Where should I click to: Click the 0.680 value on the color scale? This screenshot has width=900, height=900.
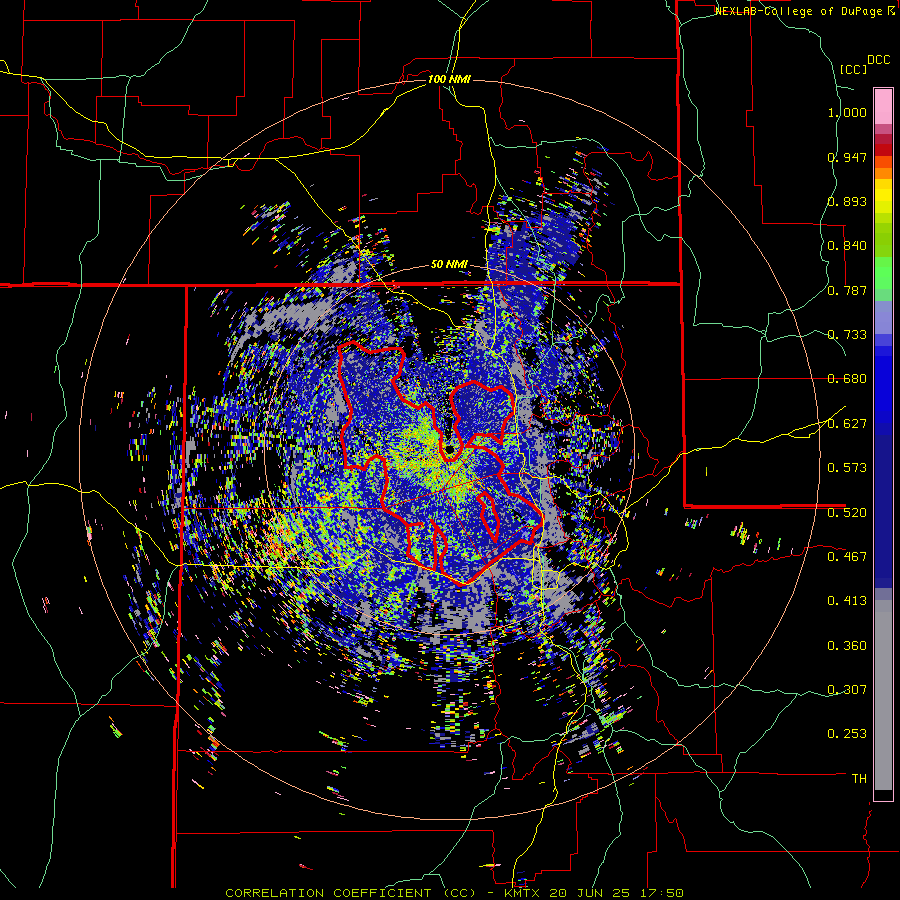click(847, 379)
